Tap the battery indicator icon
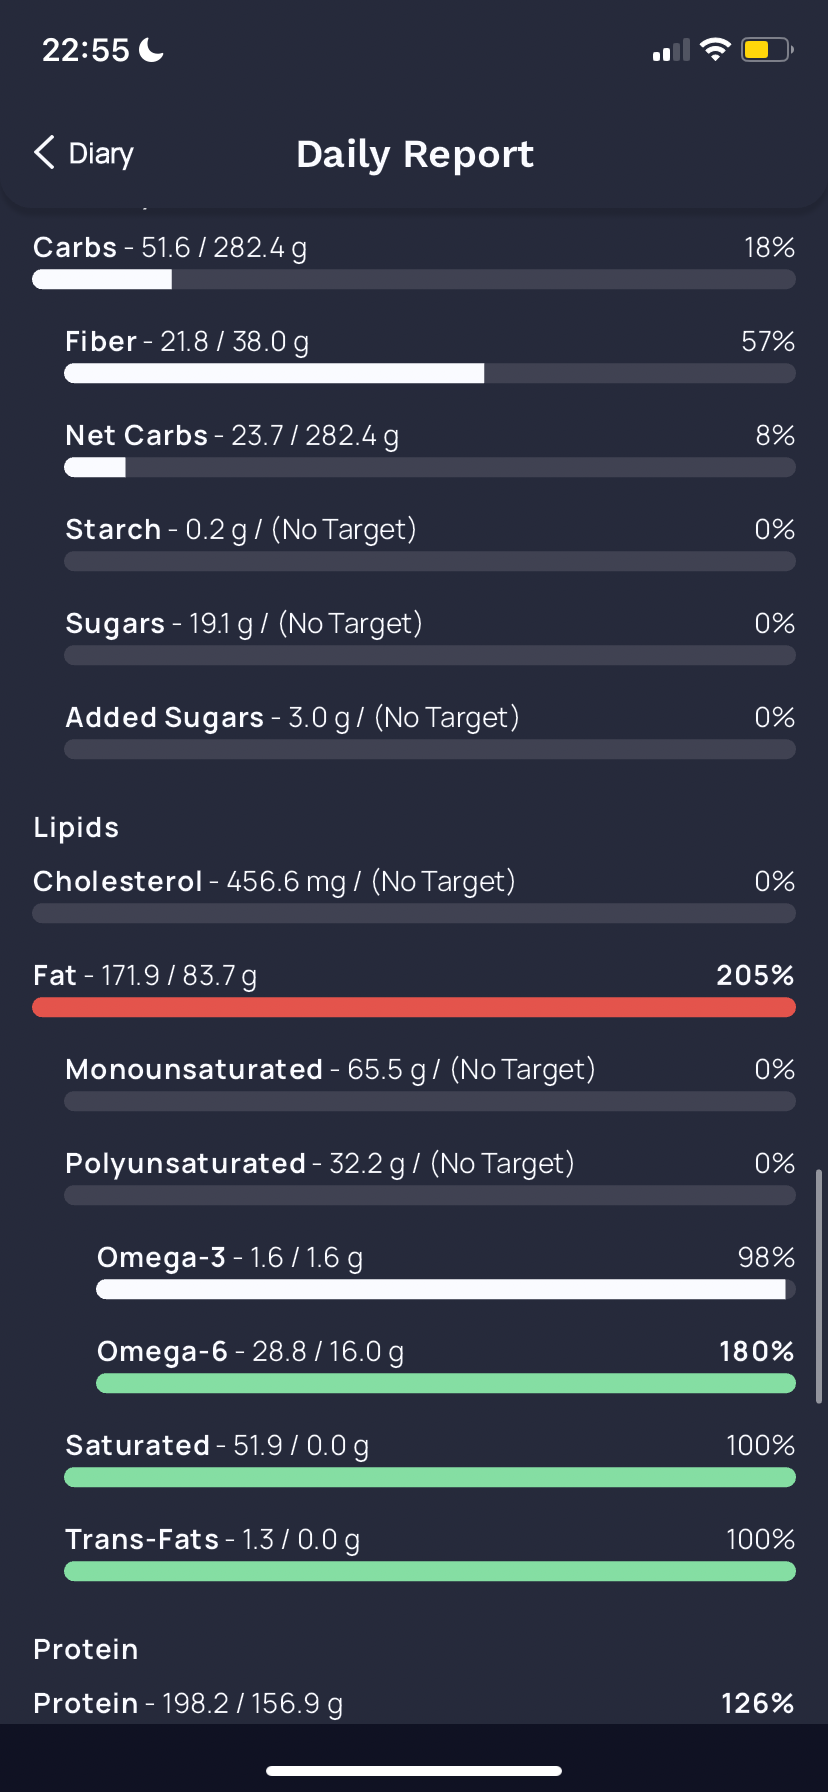 pyautogui.click(x=767, y=49)
